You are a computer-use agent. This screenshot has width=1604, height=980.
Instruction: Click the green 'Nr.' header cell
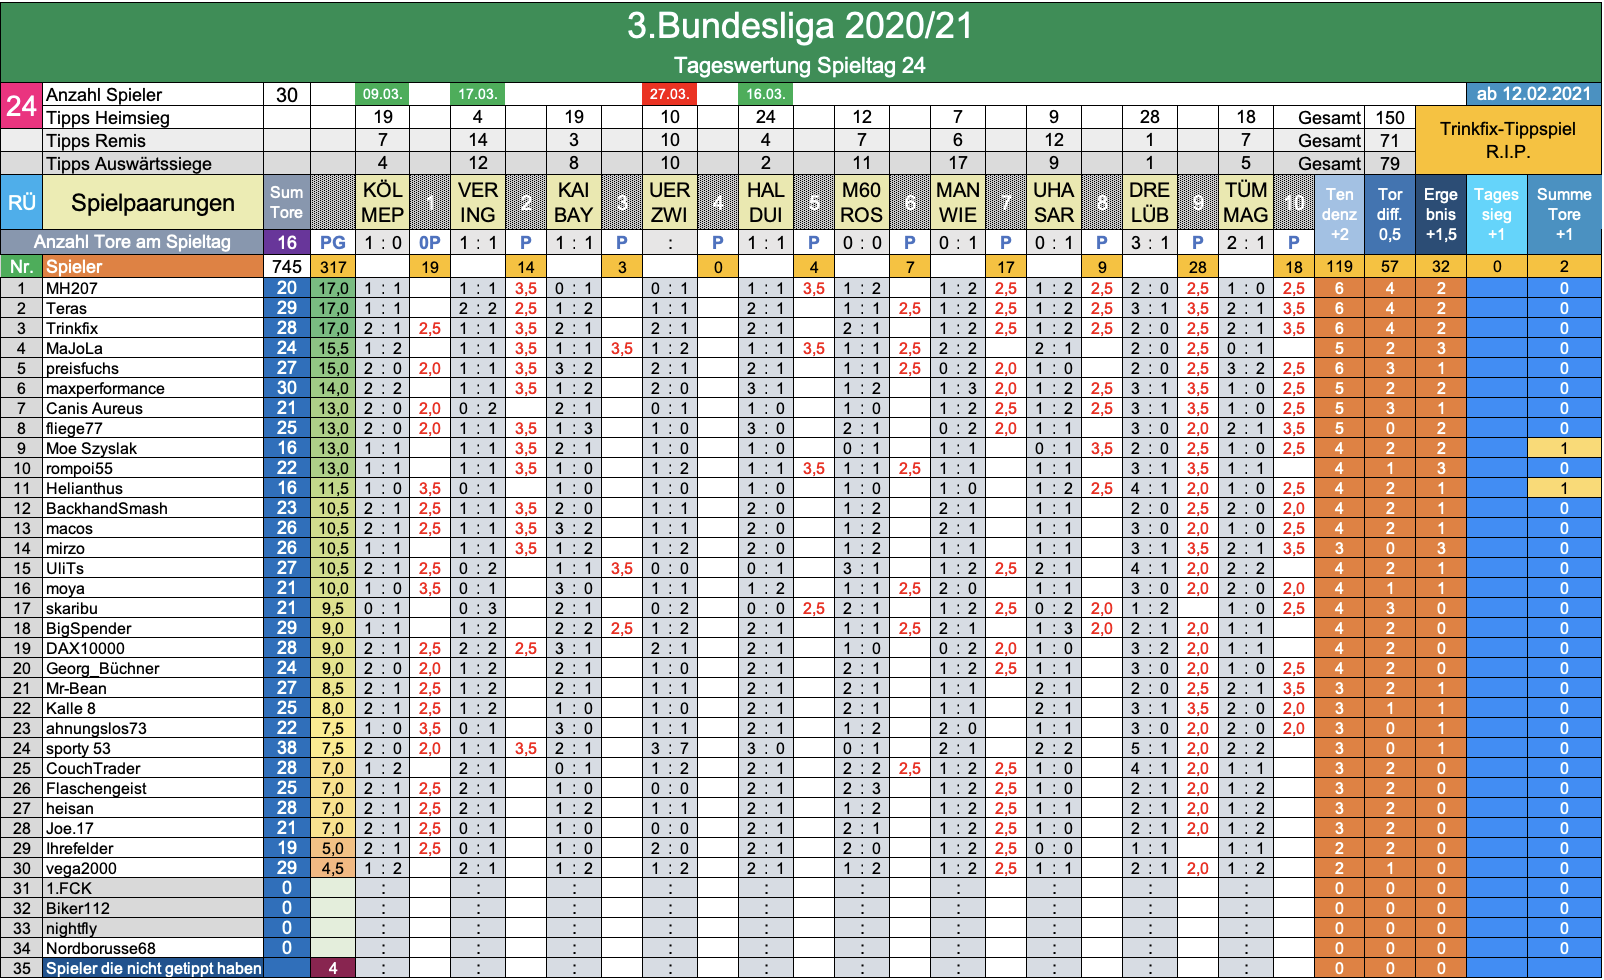pos(22,266)
